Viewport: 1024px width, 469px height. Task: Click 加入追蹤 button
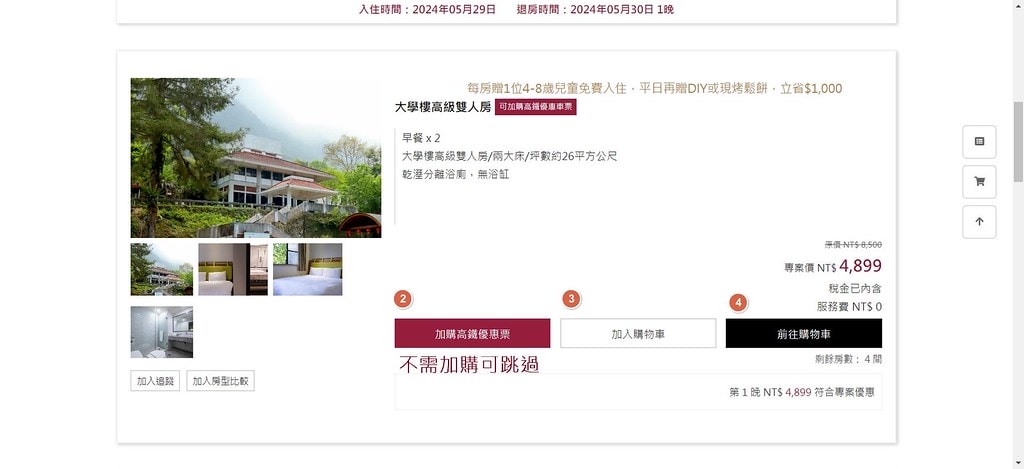click(x=155, y=381)
